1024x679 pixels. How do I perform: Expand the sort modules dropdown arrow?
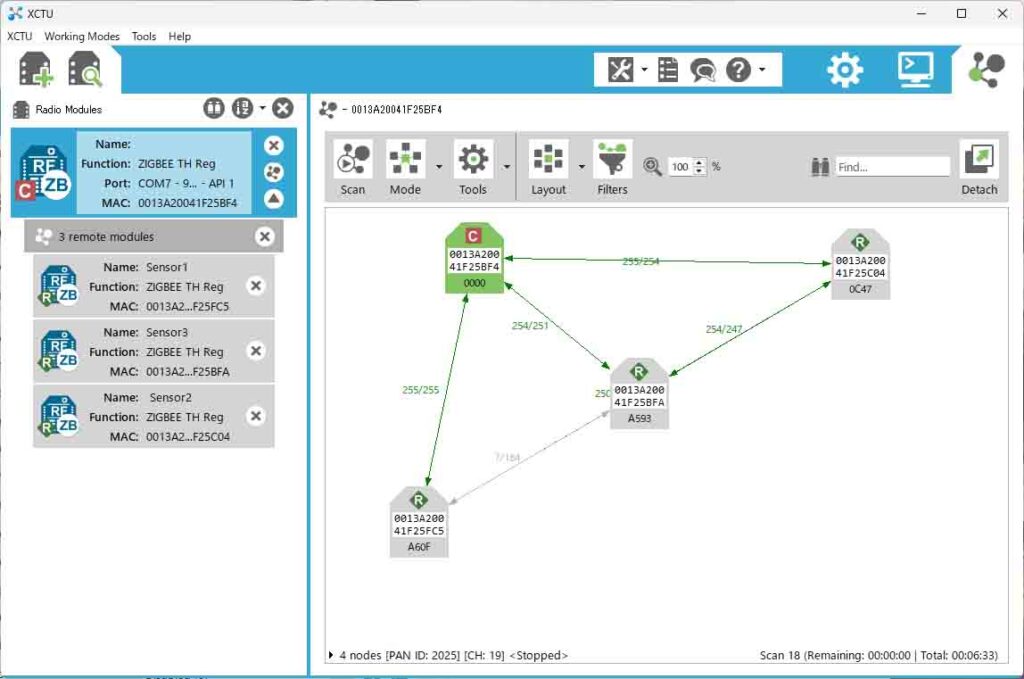[263, 108]
